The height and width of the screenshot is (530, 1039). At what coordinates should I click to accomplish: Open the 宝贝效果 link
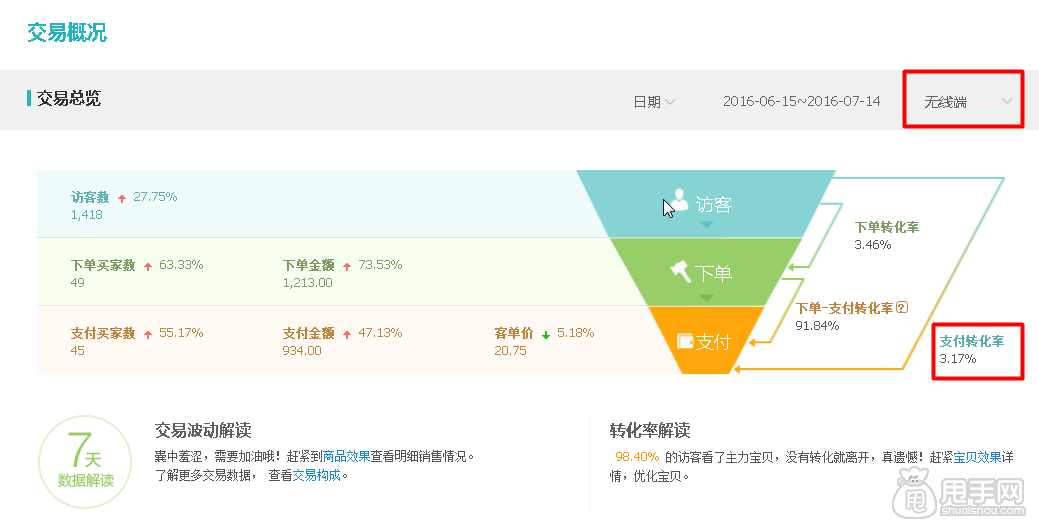(977, 457)
